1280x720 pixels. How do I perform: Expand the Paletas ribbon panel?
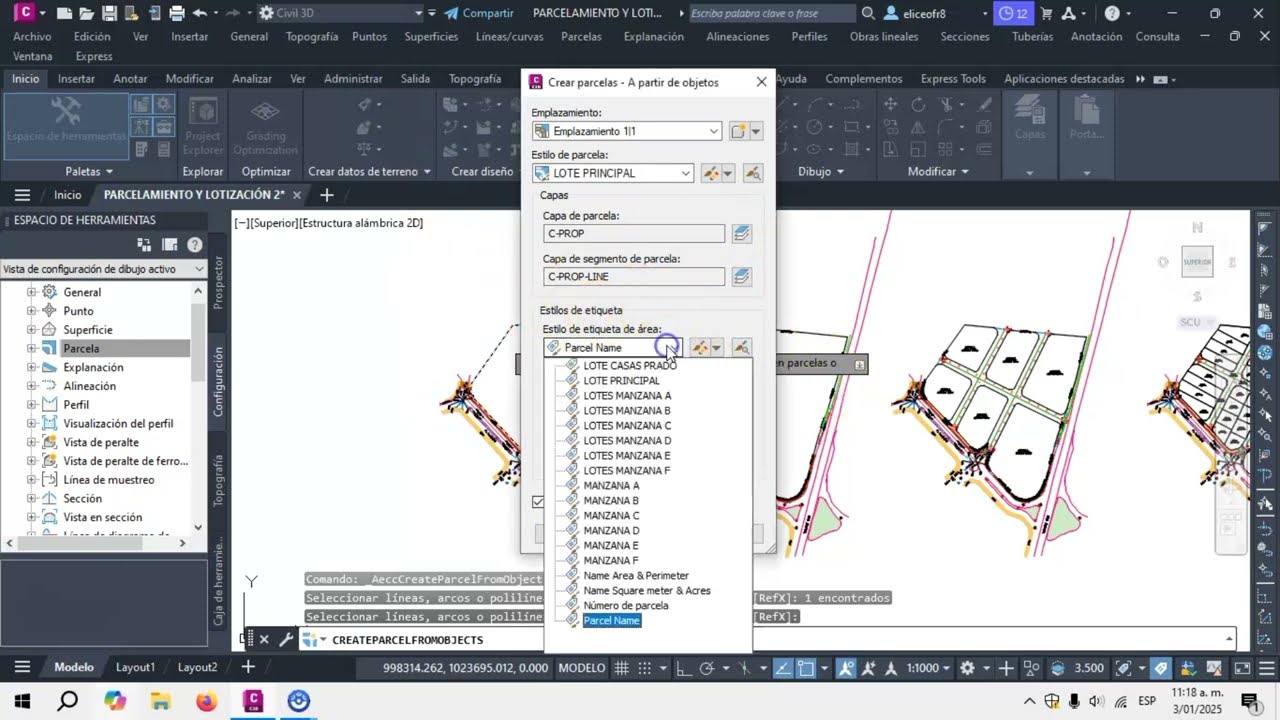pyautogui.click(x=89, y=172)
